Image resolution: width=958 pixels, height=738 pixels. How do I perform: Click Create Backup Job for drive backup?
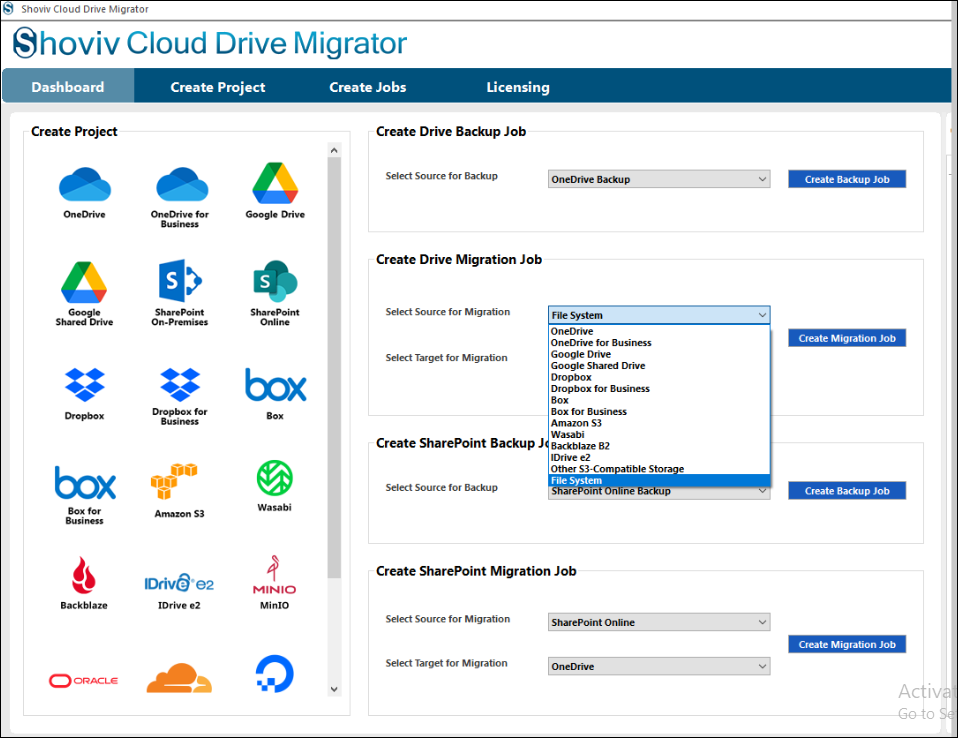[x=847, y=179]
